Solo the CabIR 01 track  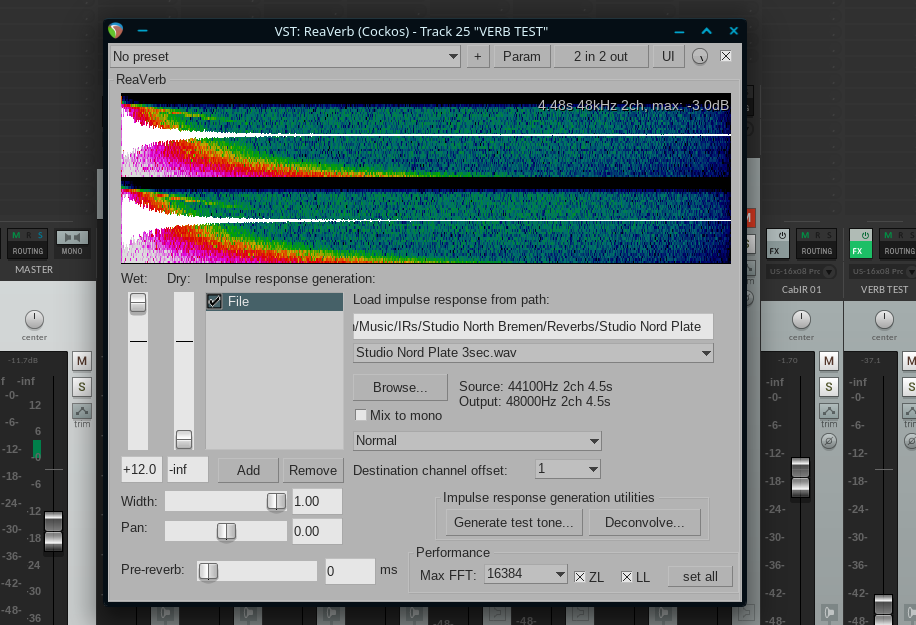point(828,387)
